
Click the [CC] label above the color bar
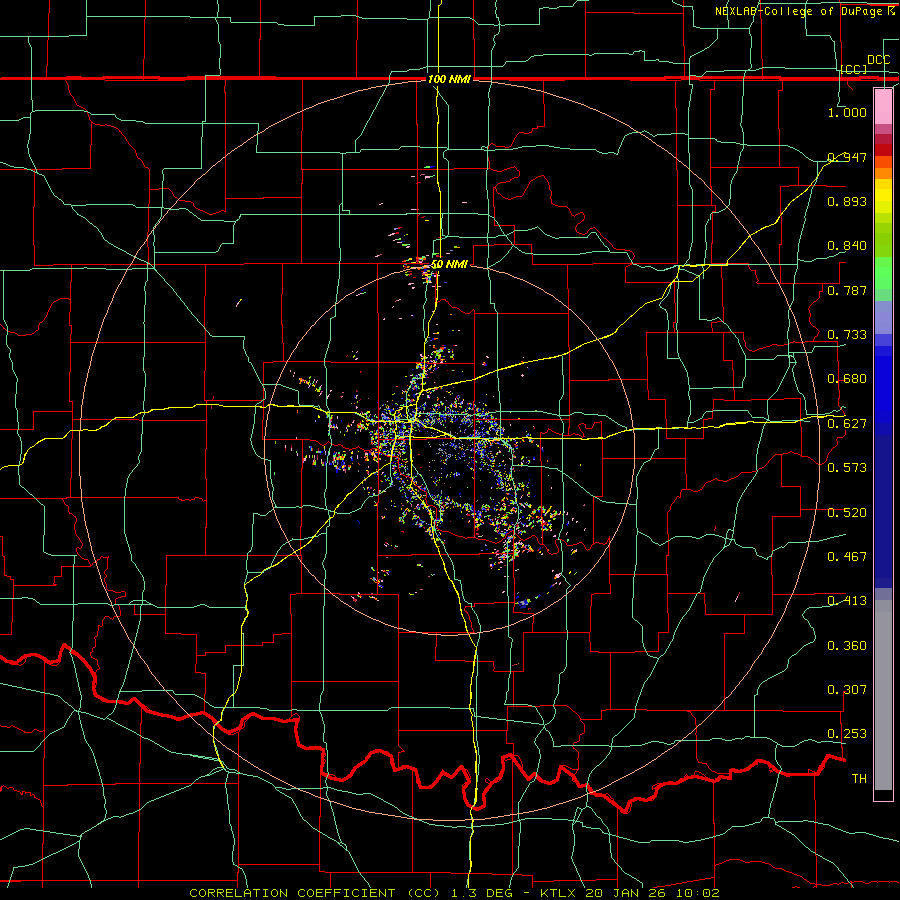(854, 69)
